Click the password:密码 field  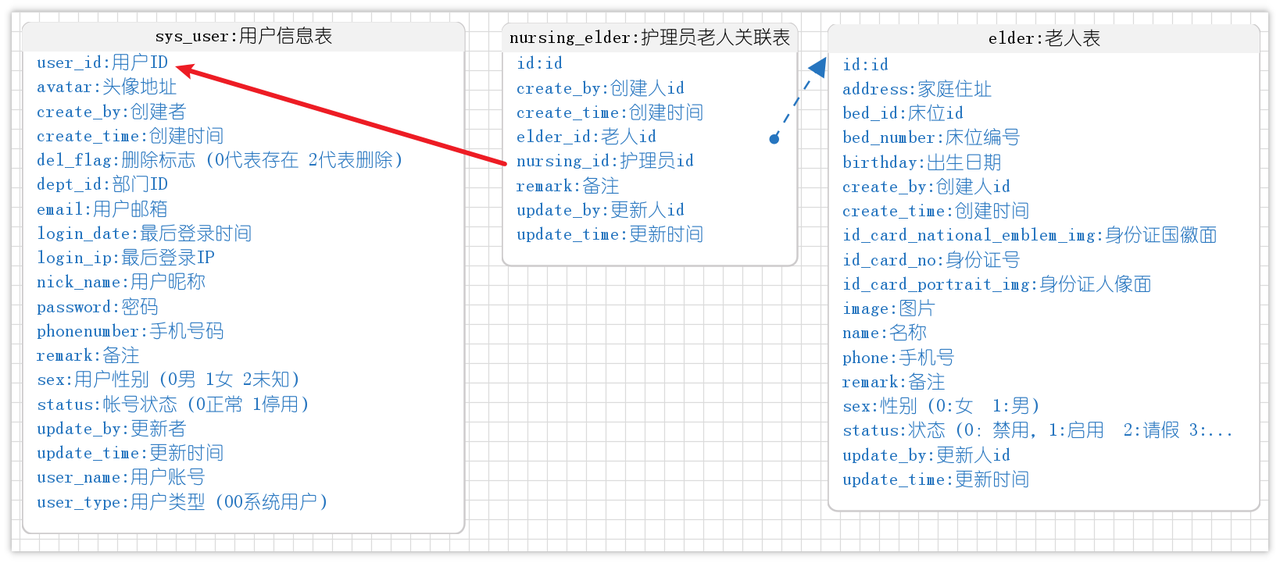point(97,307)
